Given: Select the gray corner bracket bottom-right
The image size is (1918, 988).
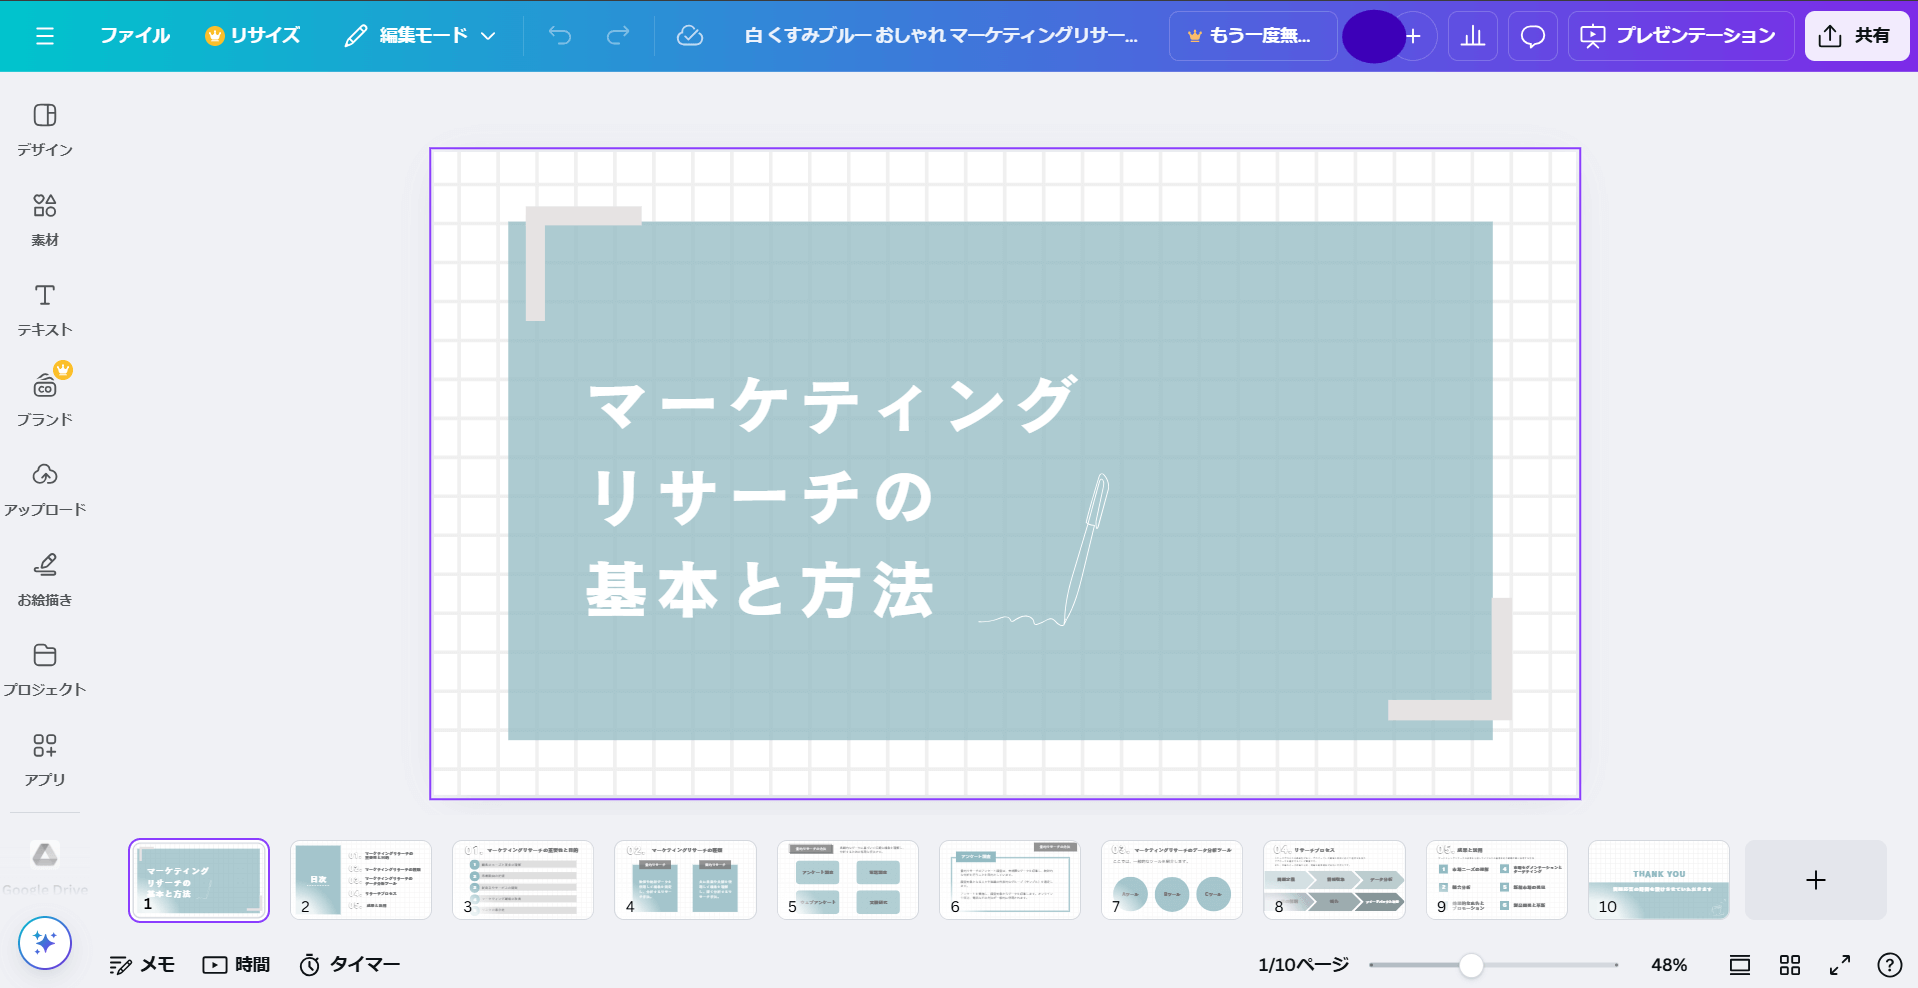Looking at the screenshot, I should tap(1450, 659).
